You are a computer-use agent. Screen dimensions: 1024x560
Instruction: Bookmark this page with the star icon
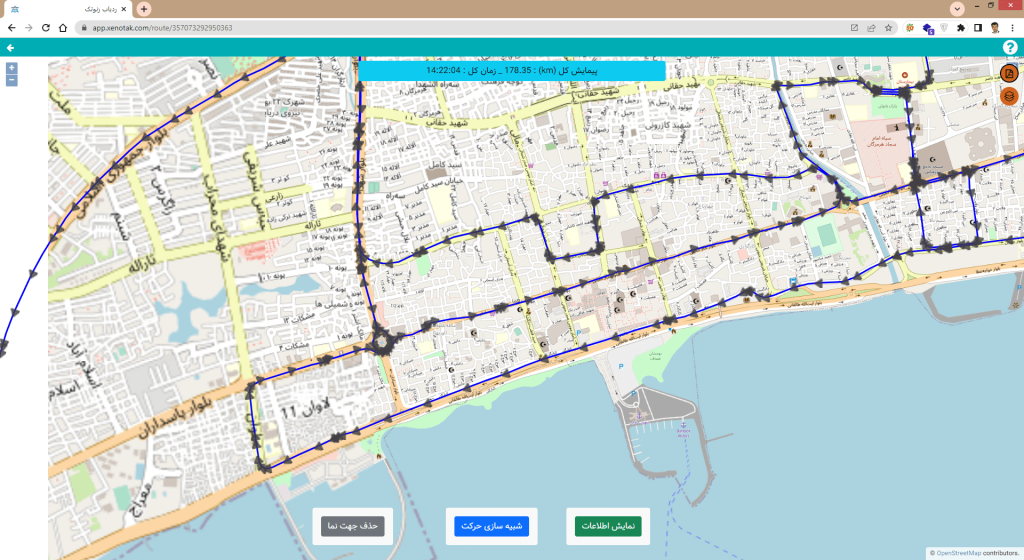click(888, 28)
